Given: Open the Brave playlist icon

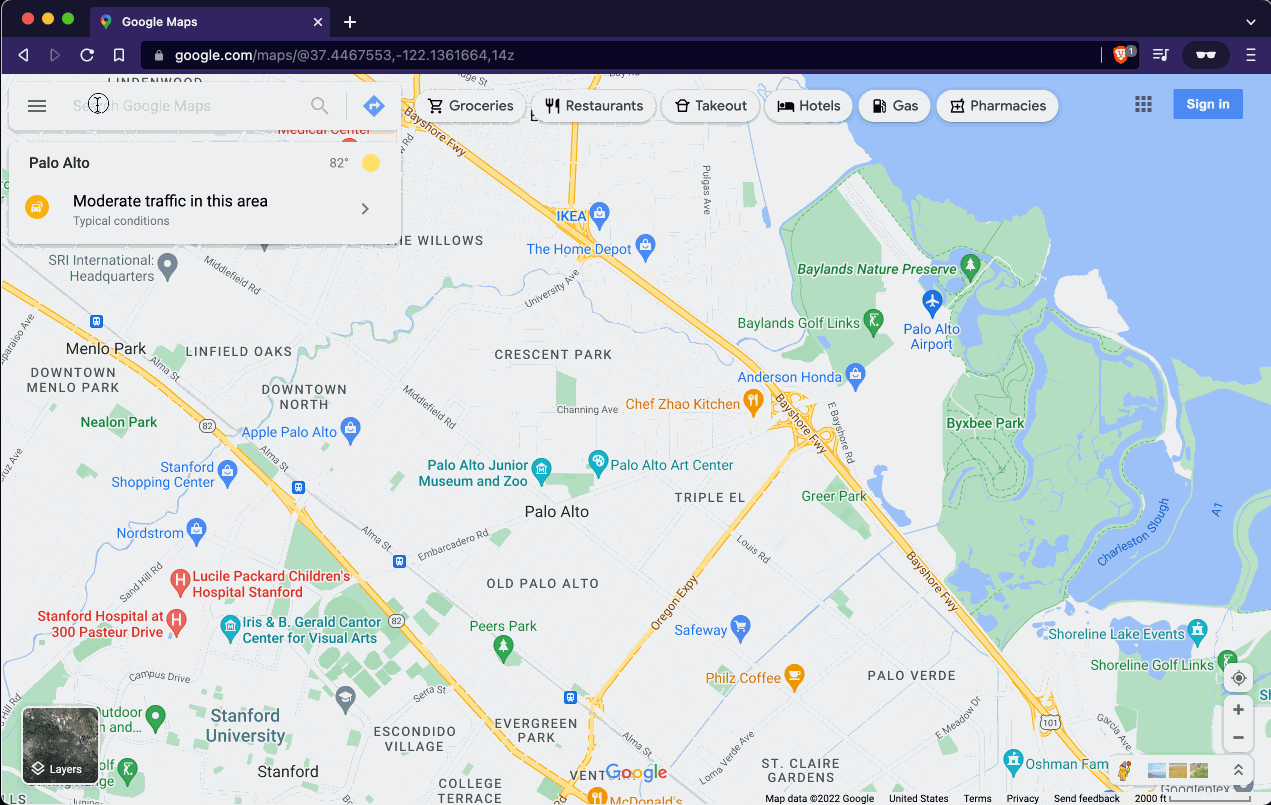Looking at the screenshot, I should (1161, 55).
